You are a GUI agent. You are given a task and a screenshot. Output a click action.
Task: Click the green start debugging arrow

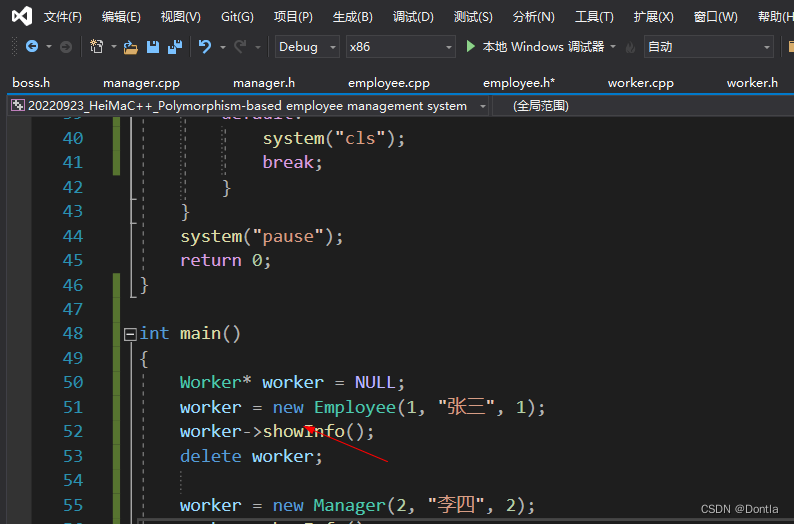pos(470,47)
